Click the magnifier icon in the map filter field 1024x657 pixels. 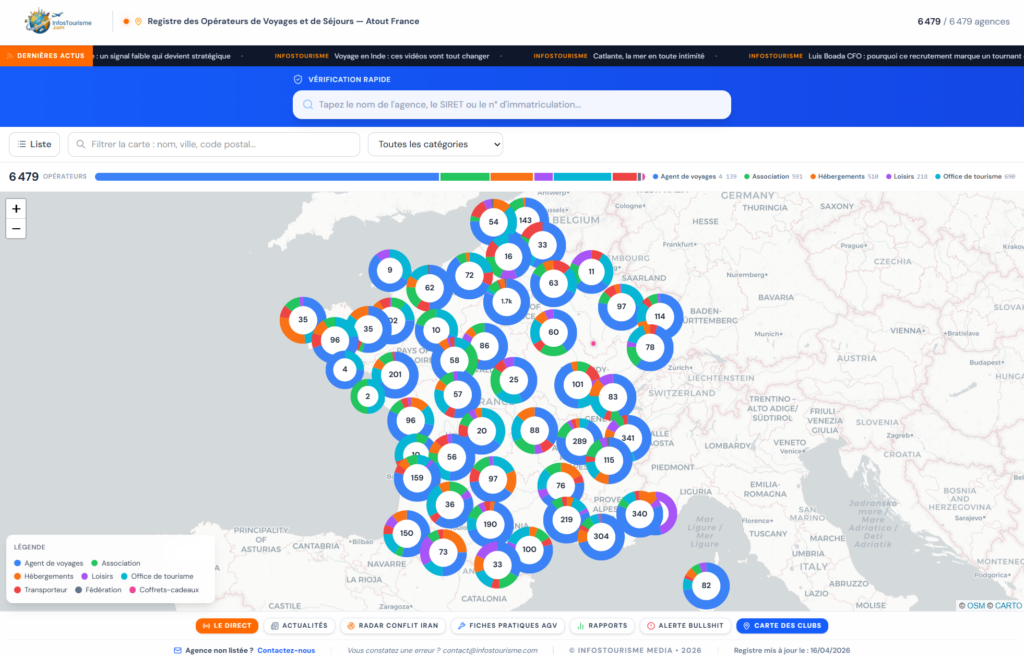point(81,144)
